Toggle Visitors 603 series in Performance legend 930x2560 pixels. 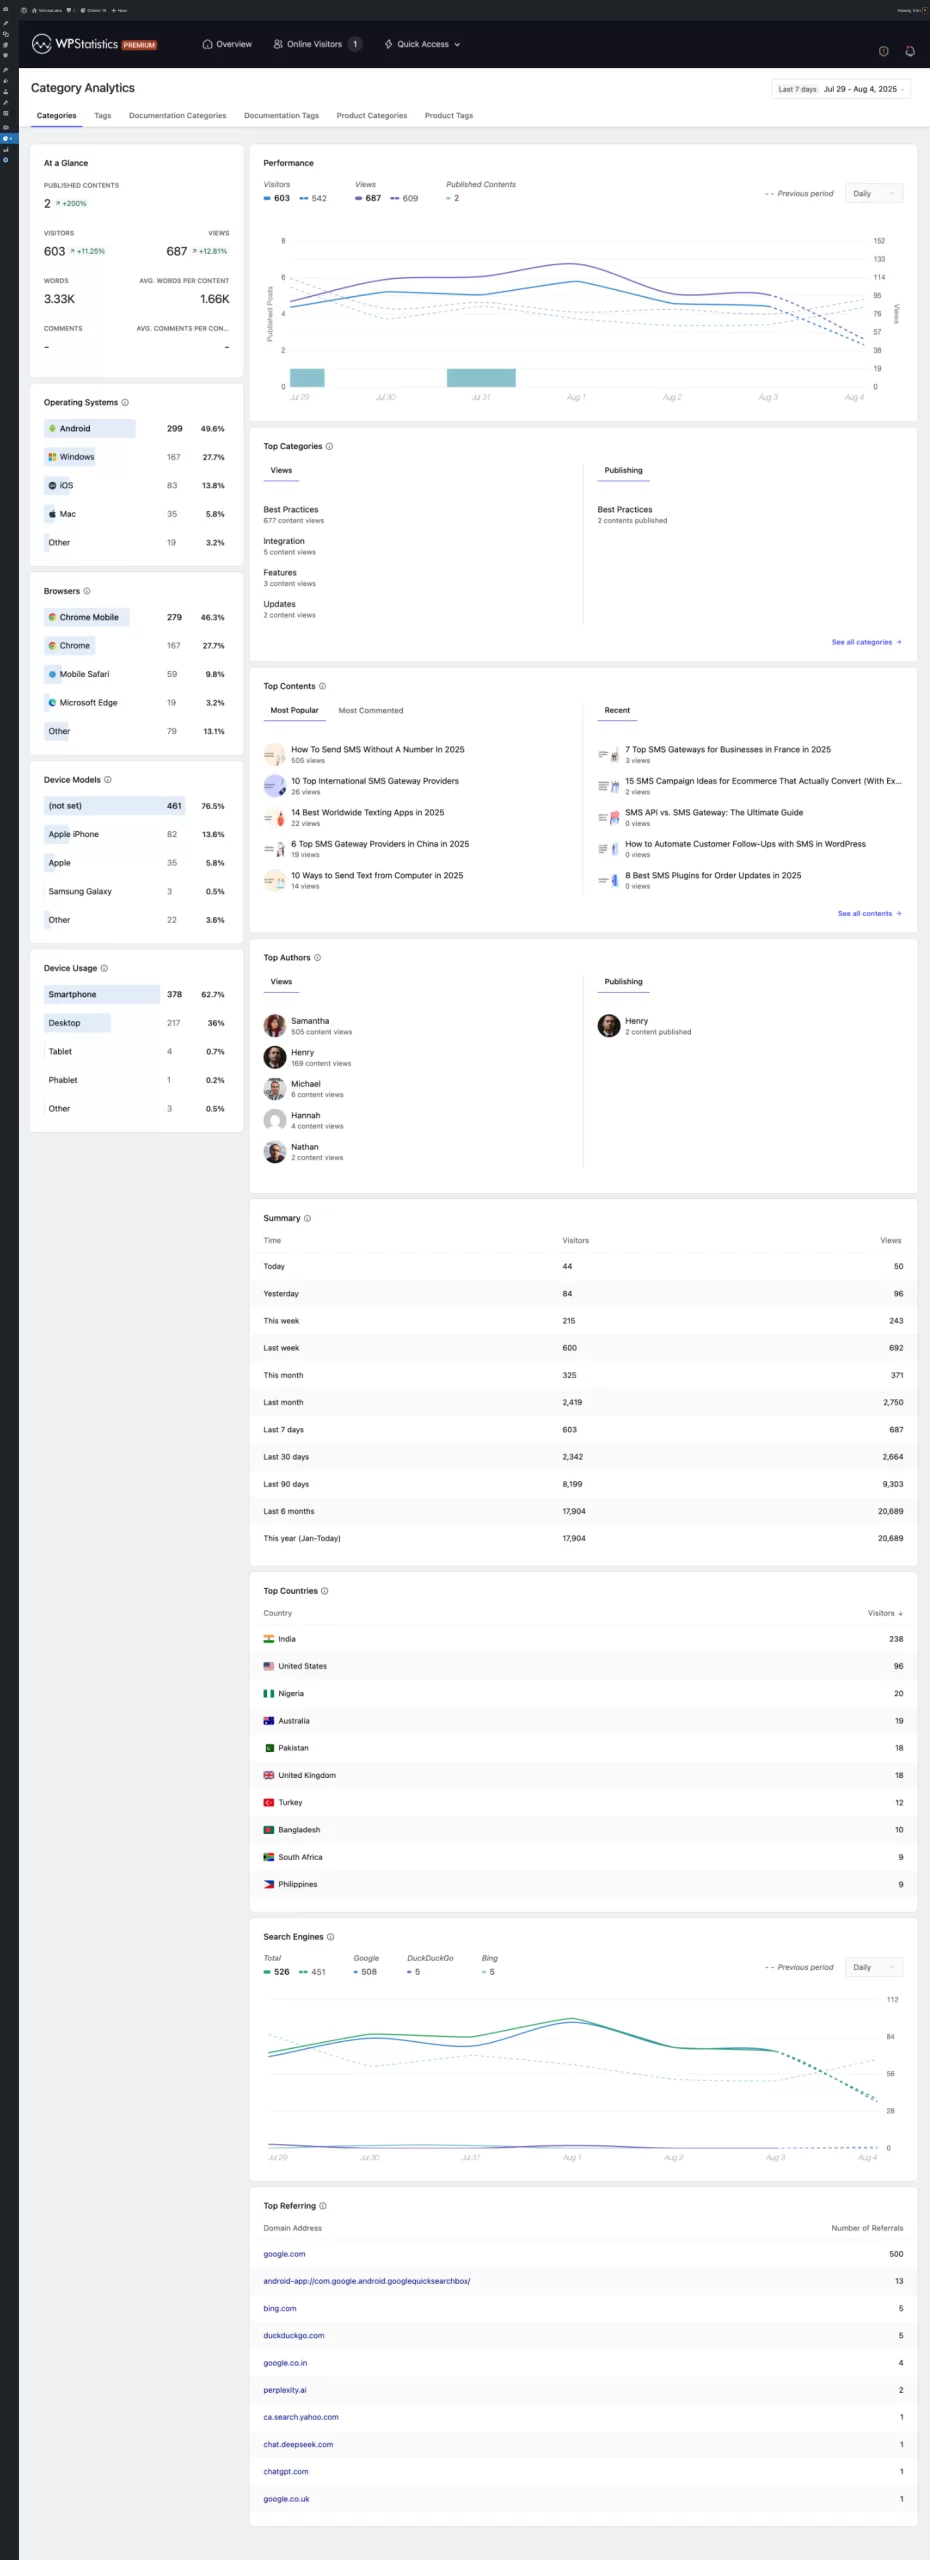pos(277,198)
